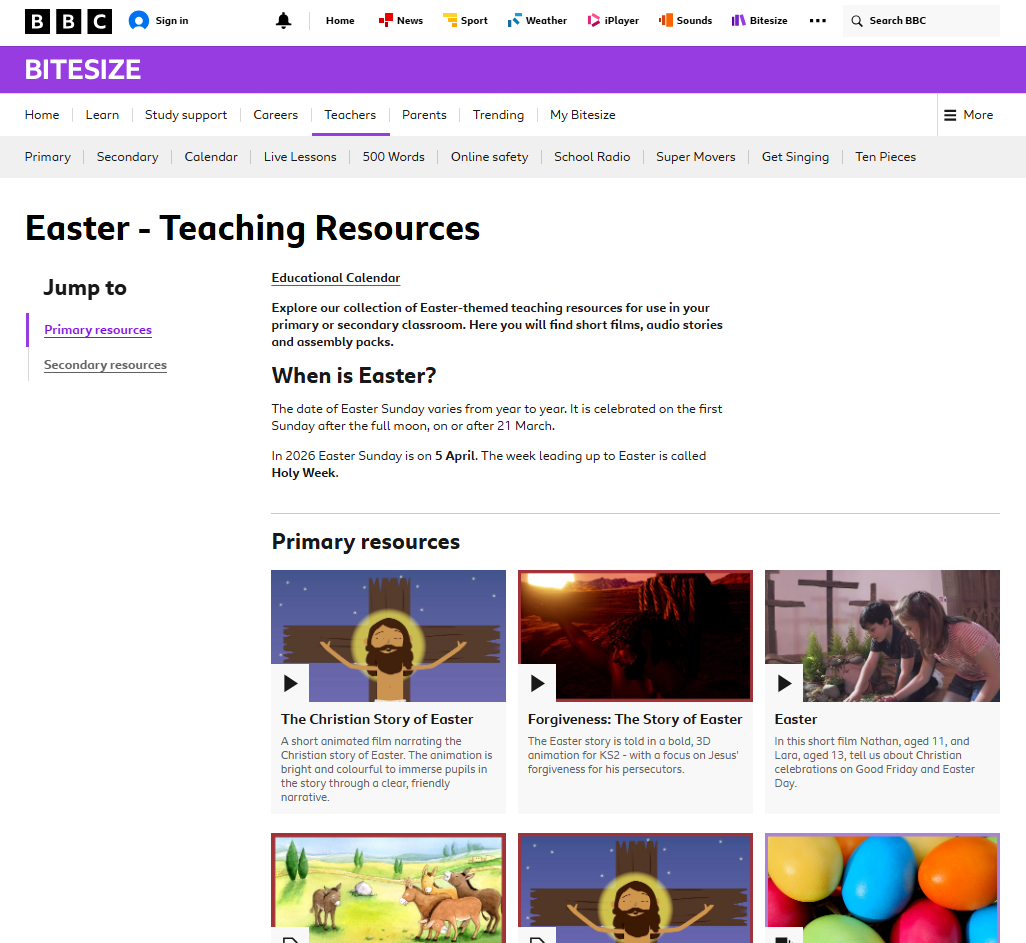The width and height of the screenshot is (1026, 943).
Task: Open BBC Sounds
Action: pos(685,20)
